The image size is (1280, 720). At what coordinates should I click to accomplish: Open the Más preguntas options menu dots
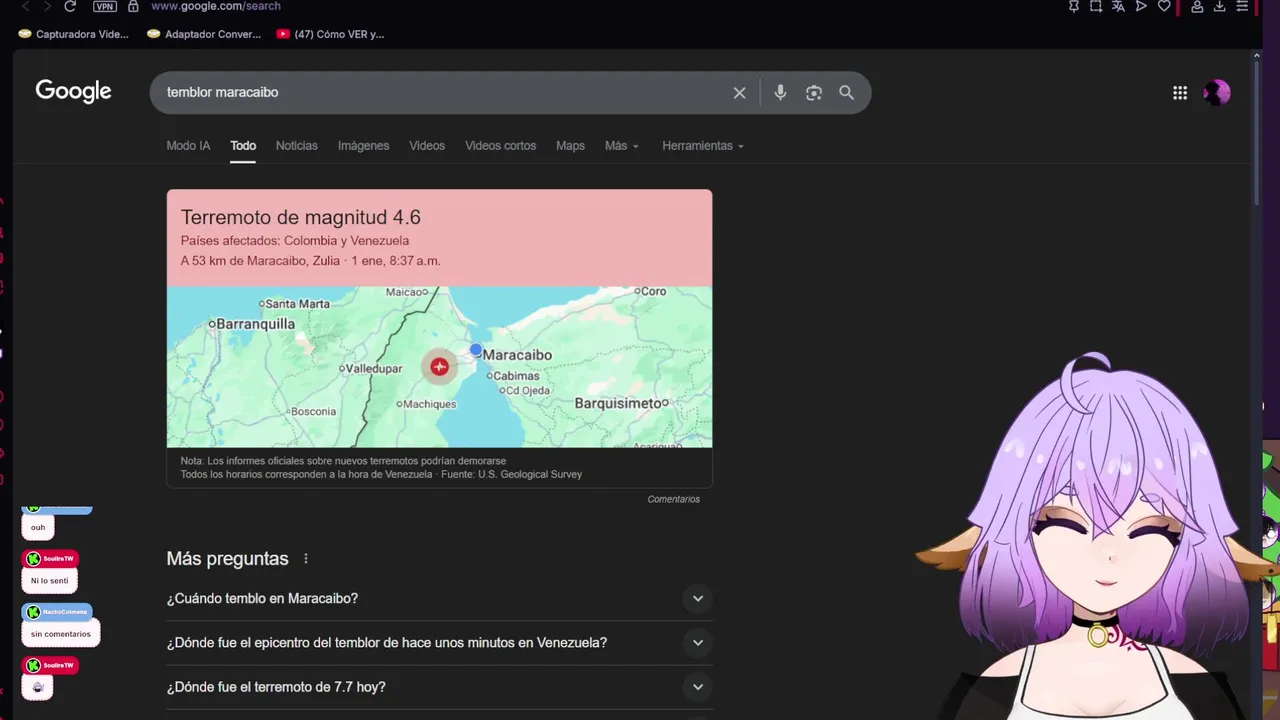click(x=306, y=559)
